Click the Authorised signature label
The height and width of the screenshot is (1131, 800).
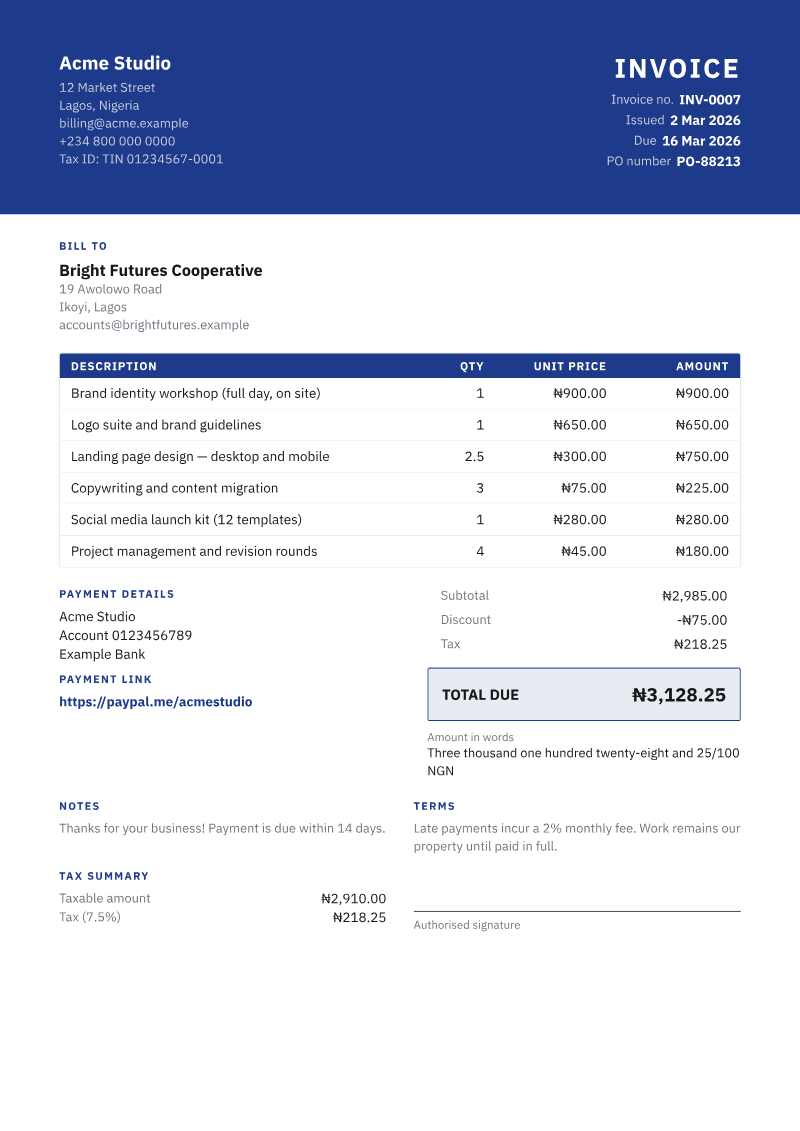pyautogui.click(x=467, y=925)
